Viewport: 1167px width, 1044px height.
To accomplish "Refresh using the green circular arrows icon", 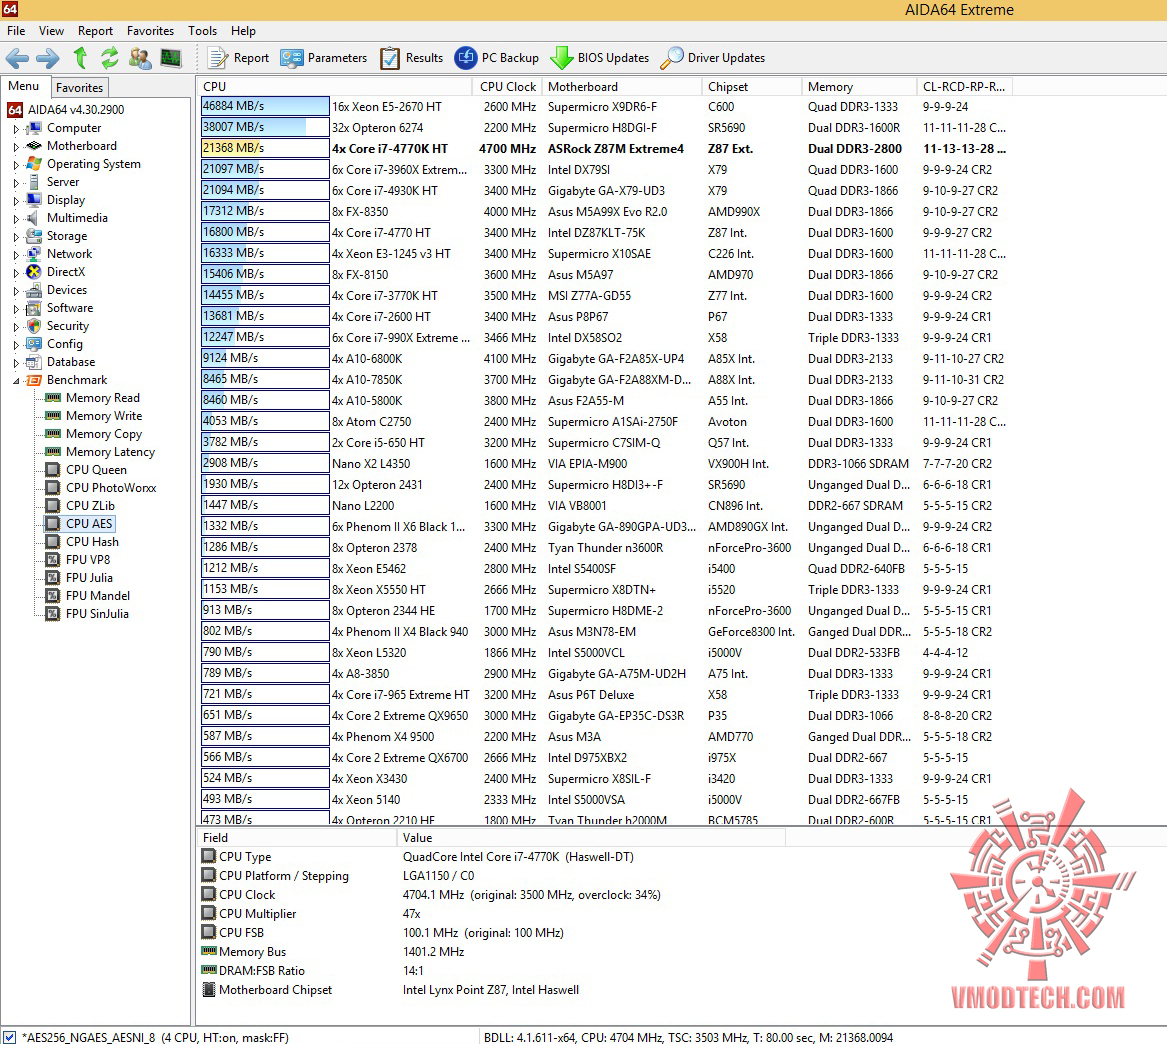I will (109, 57).
